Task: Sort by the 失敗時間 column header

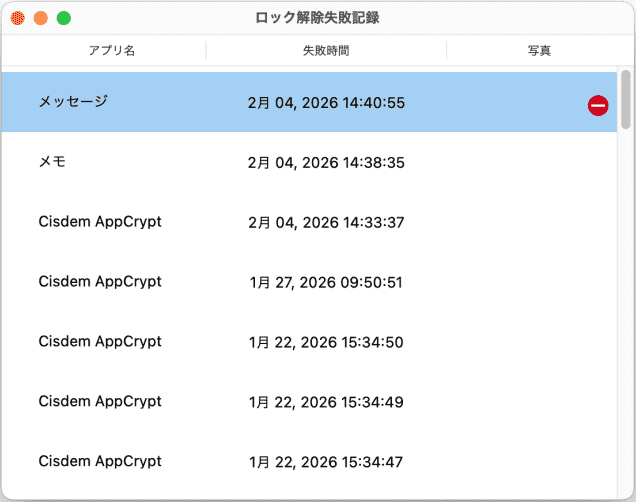Action: 326,50
